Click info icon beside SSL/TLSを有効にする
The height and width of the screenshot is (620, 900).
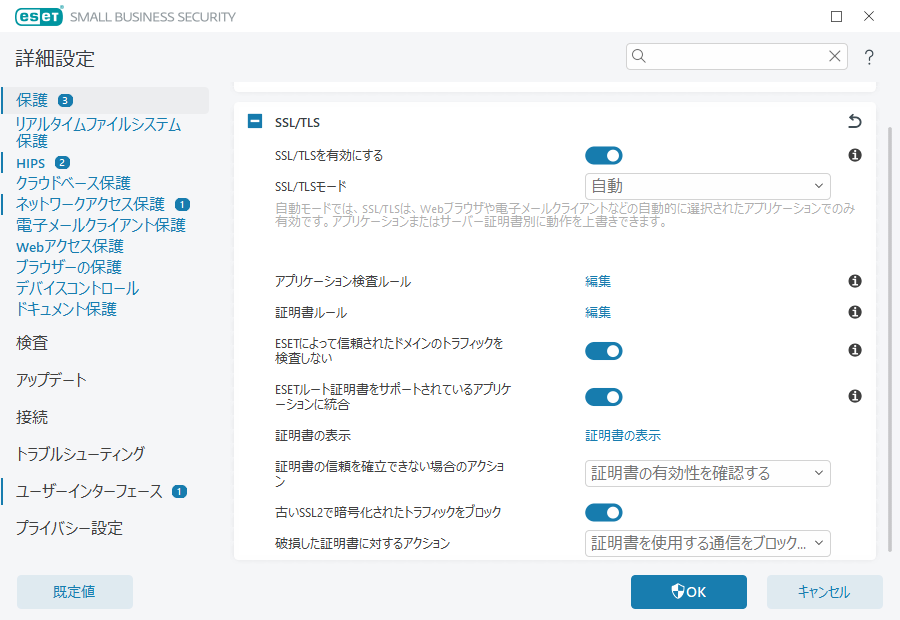tap(854, 155)
